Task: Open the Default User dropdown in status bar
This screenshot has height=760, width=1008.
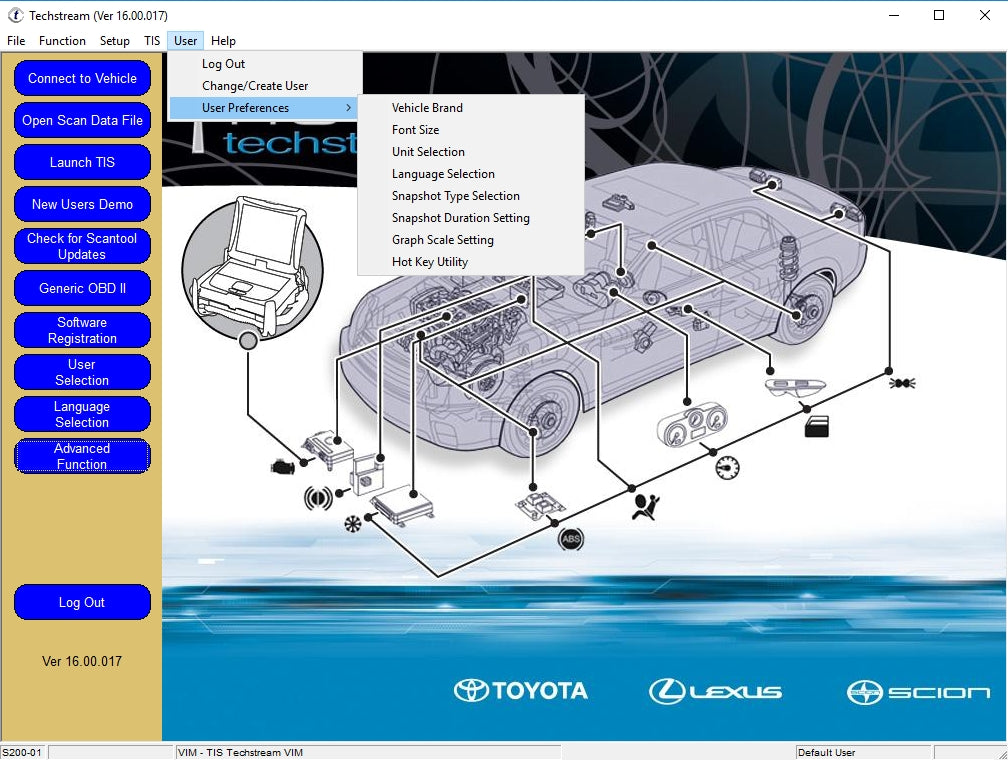Action: [x=865, y=751]
